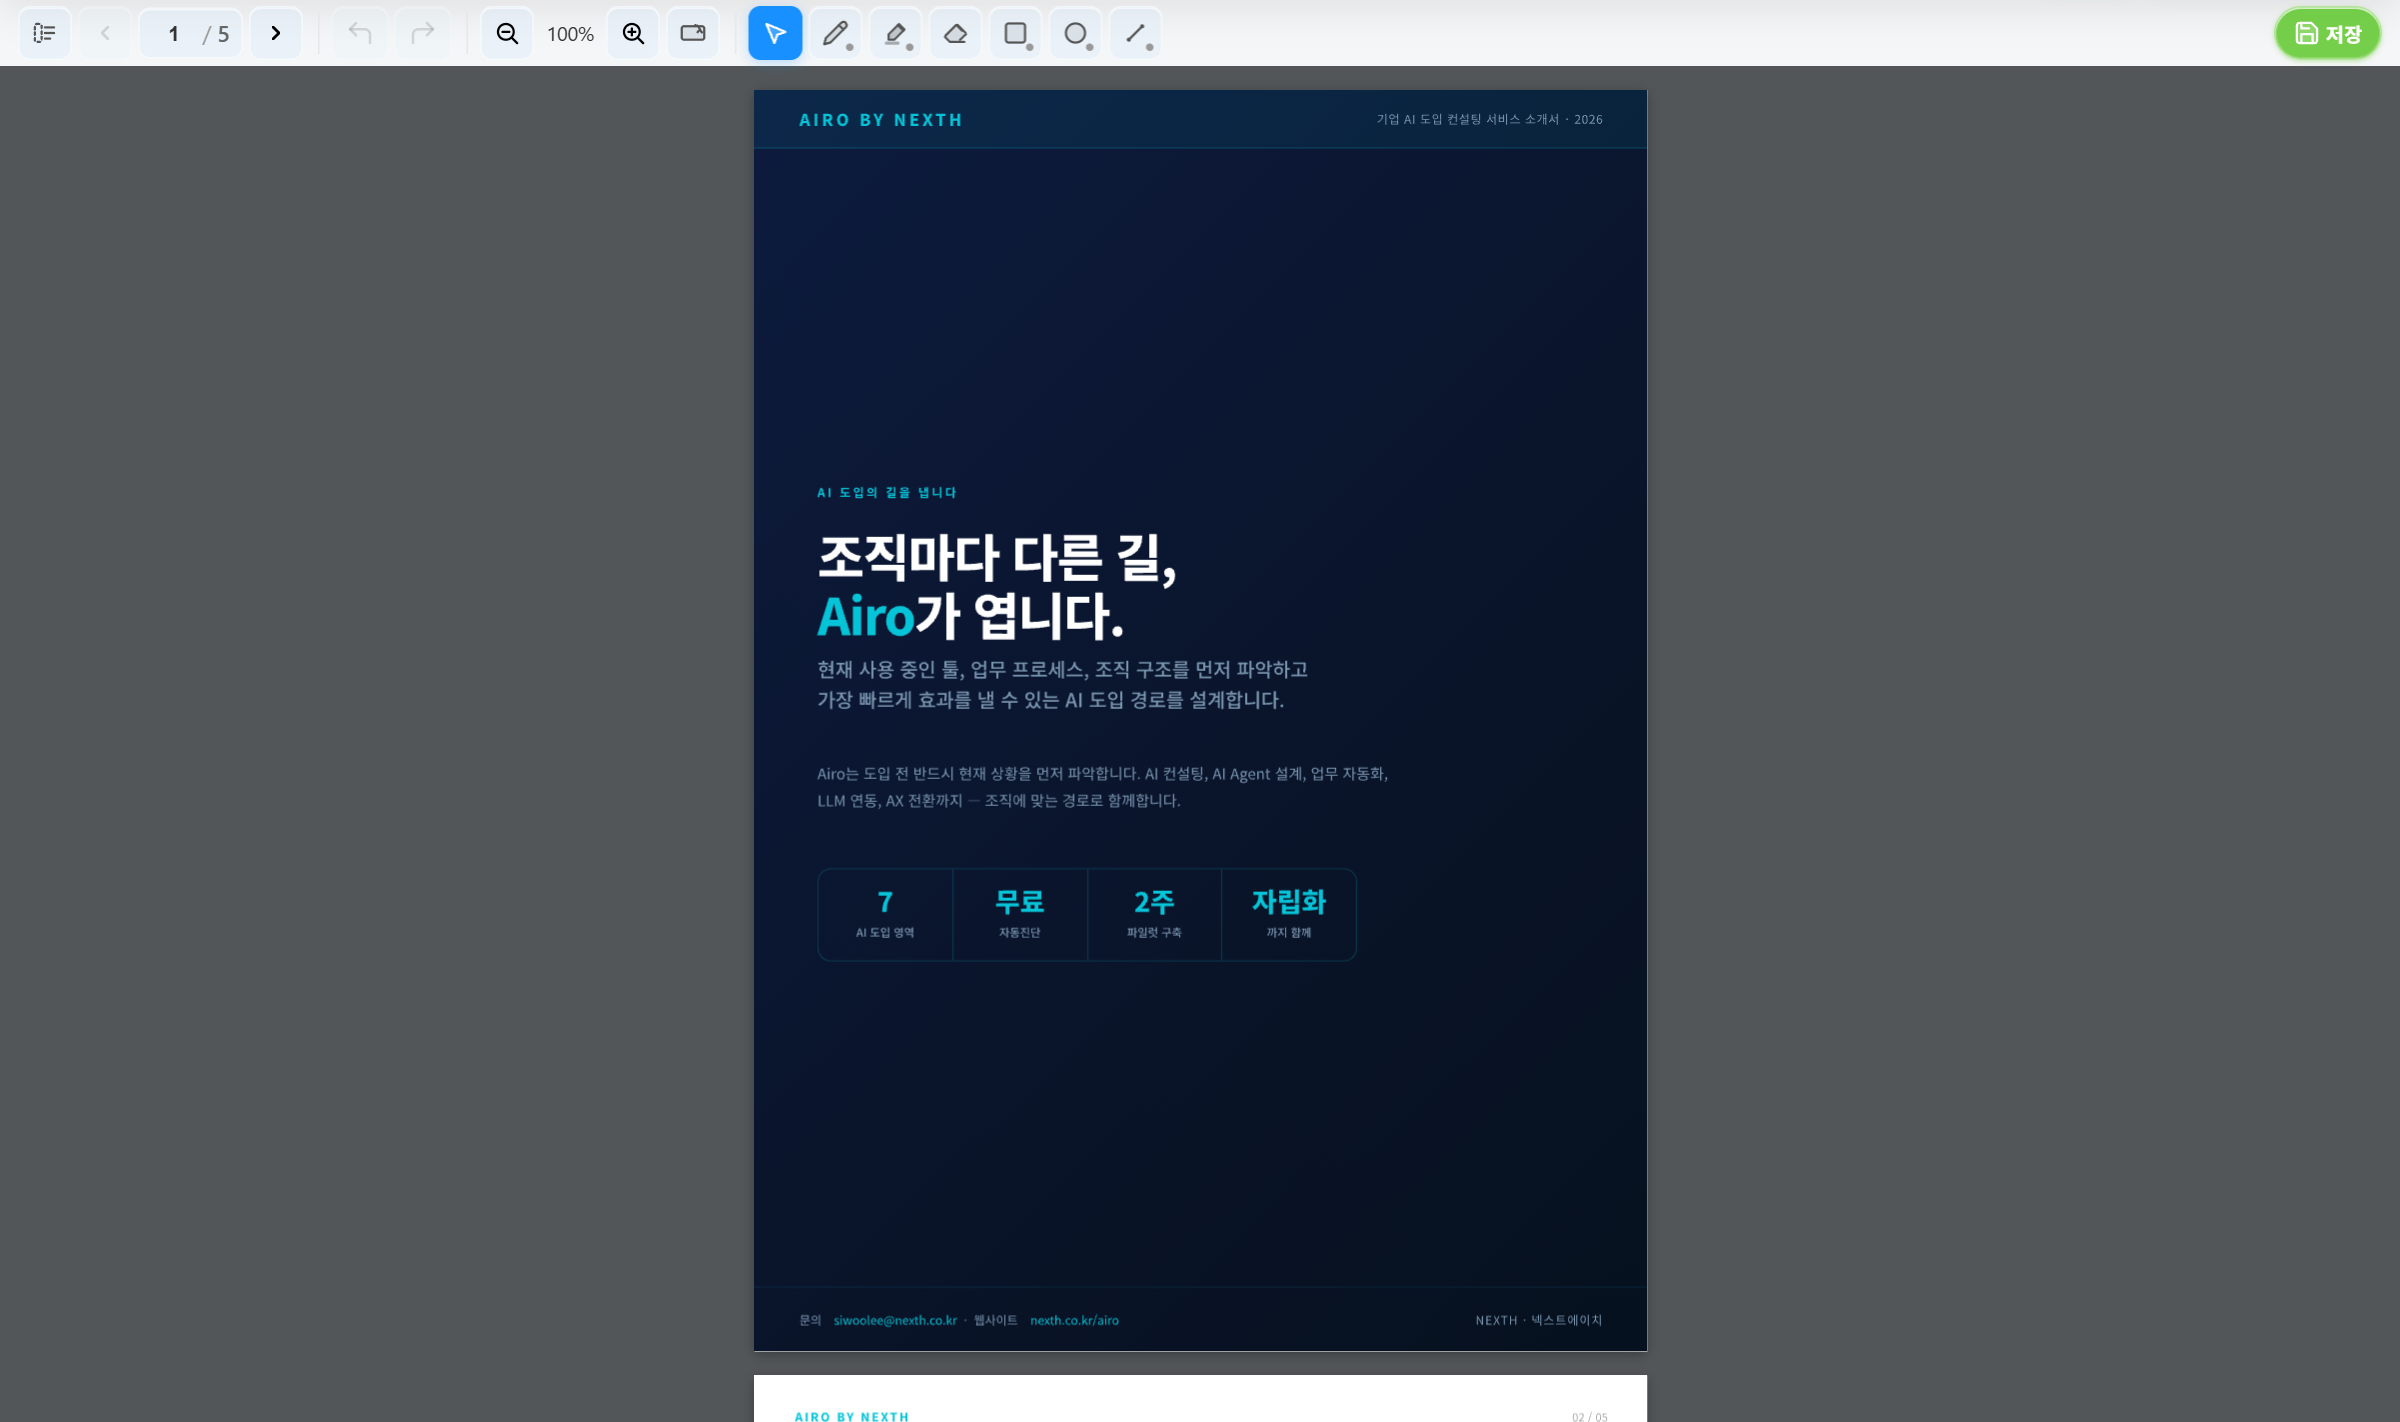Click the current page number field
The width and height of the screenshot is (2400, 1422).
172,34
